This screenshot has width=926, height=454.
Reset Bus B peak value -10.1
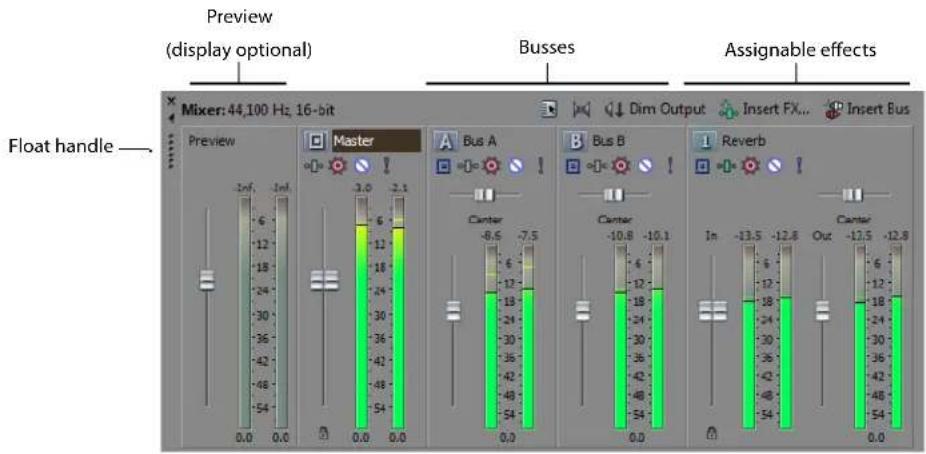coord(657,236)
